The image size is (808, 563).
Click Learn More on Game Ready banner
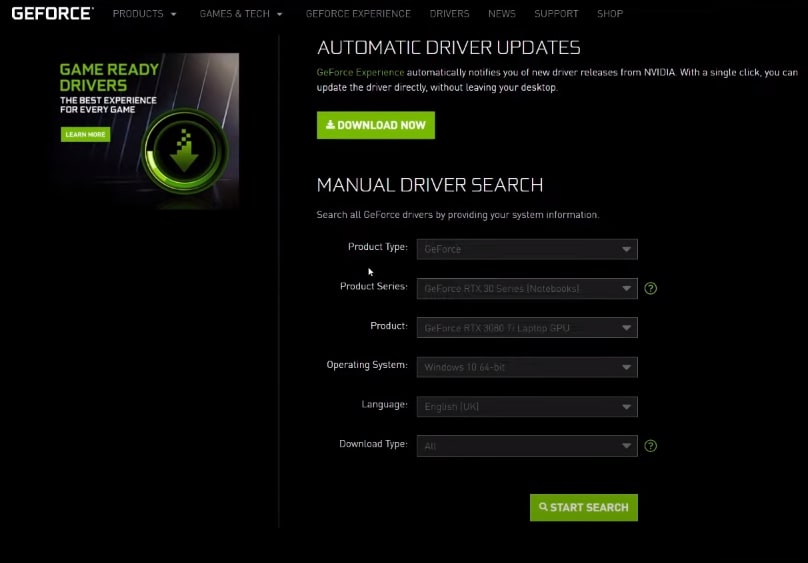coord(86,134)
